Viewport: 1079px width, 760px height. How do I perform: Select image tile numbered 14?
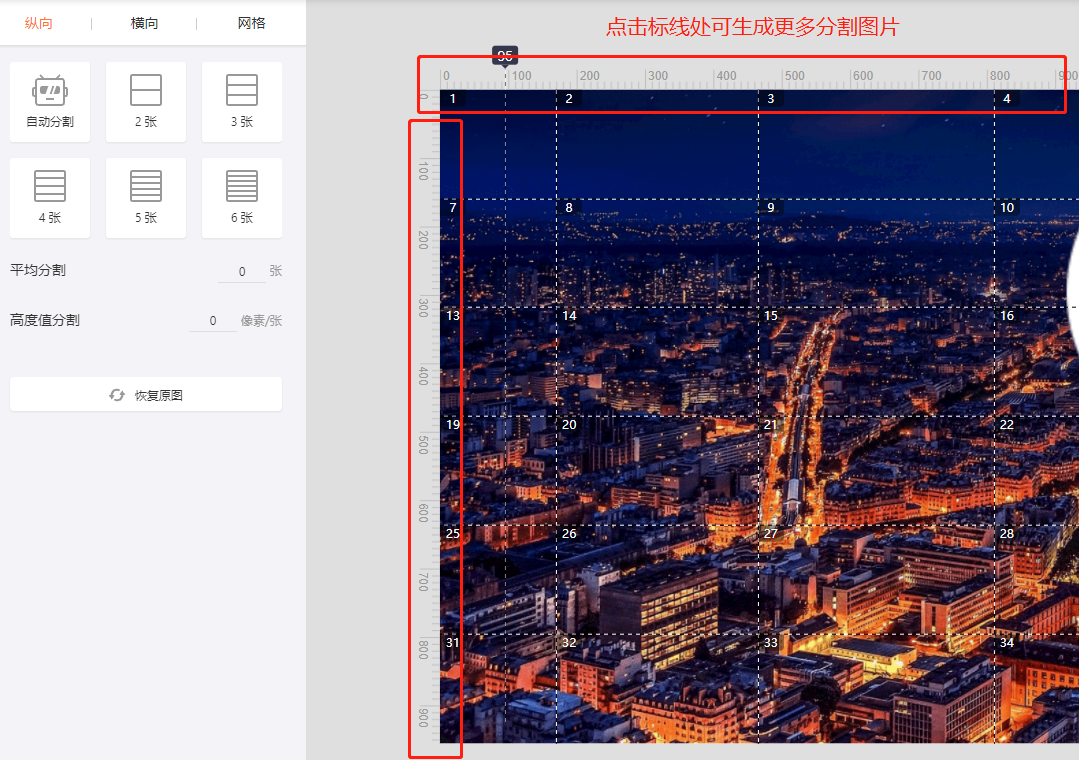pos(657,362)
